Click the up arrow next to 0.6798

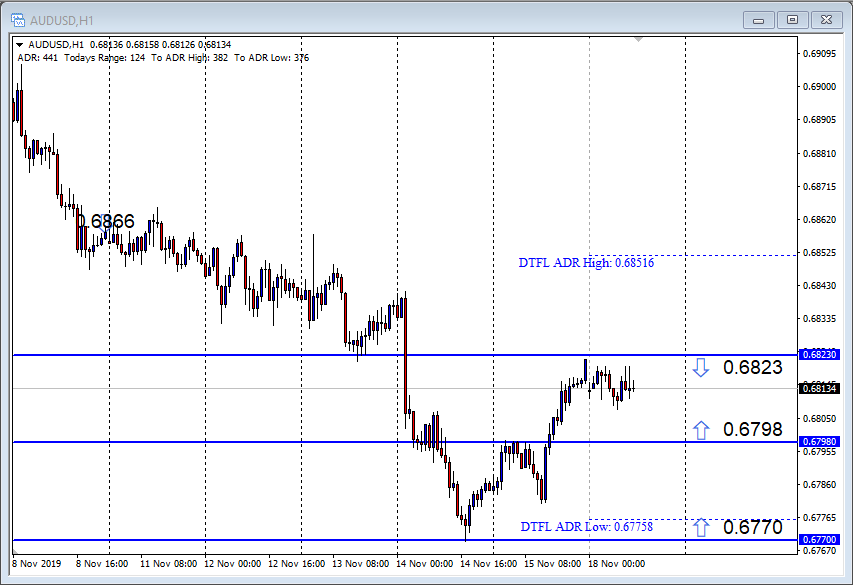[x=701, y=430]
